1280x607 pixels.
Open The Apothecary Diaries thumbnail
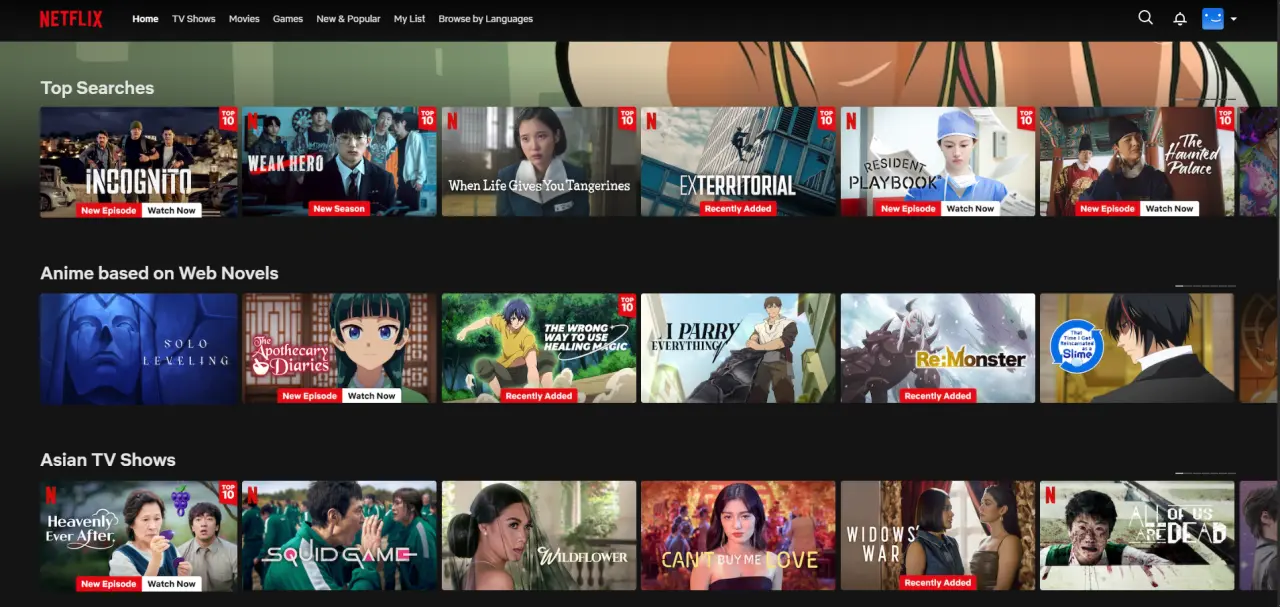[339, 348]
